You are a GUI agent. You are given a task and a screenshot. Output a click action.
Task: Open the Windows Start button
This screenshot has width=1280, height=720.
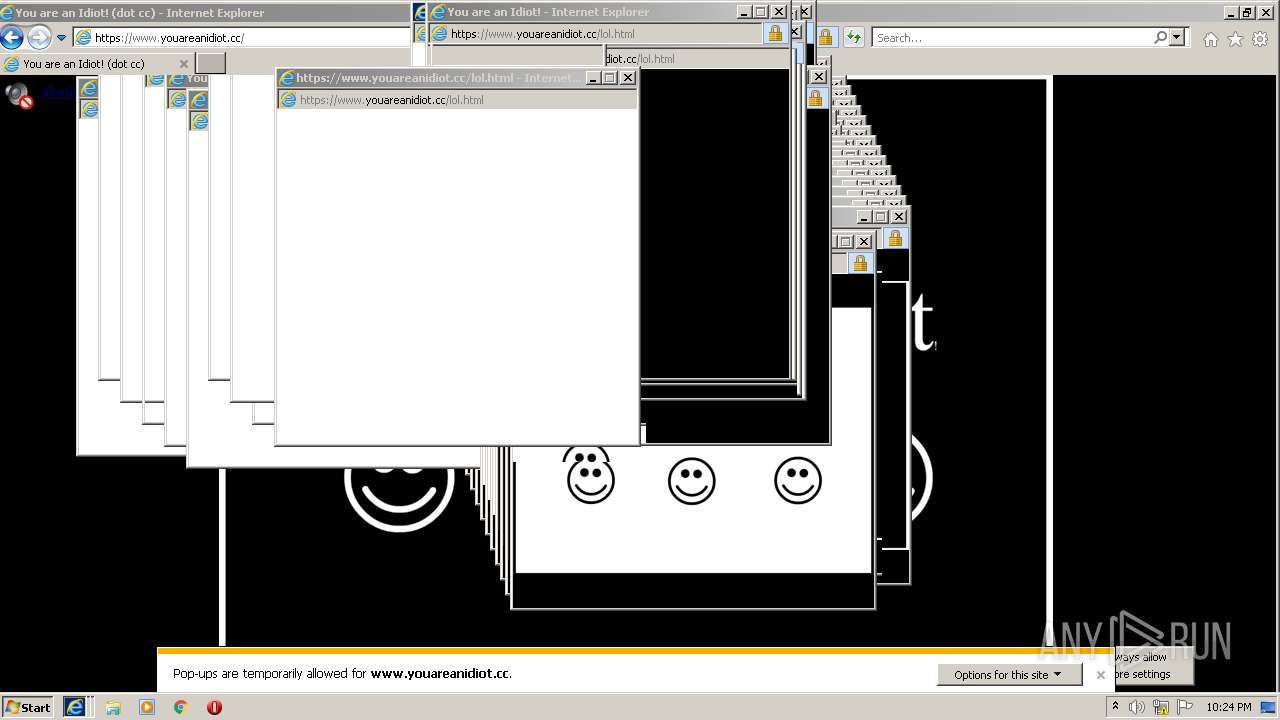(x=28, y=707)
